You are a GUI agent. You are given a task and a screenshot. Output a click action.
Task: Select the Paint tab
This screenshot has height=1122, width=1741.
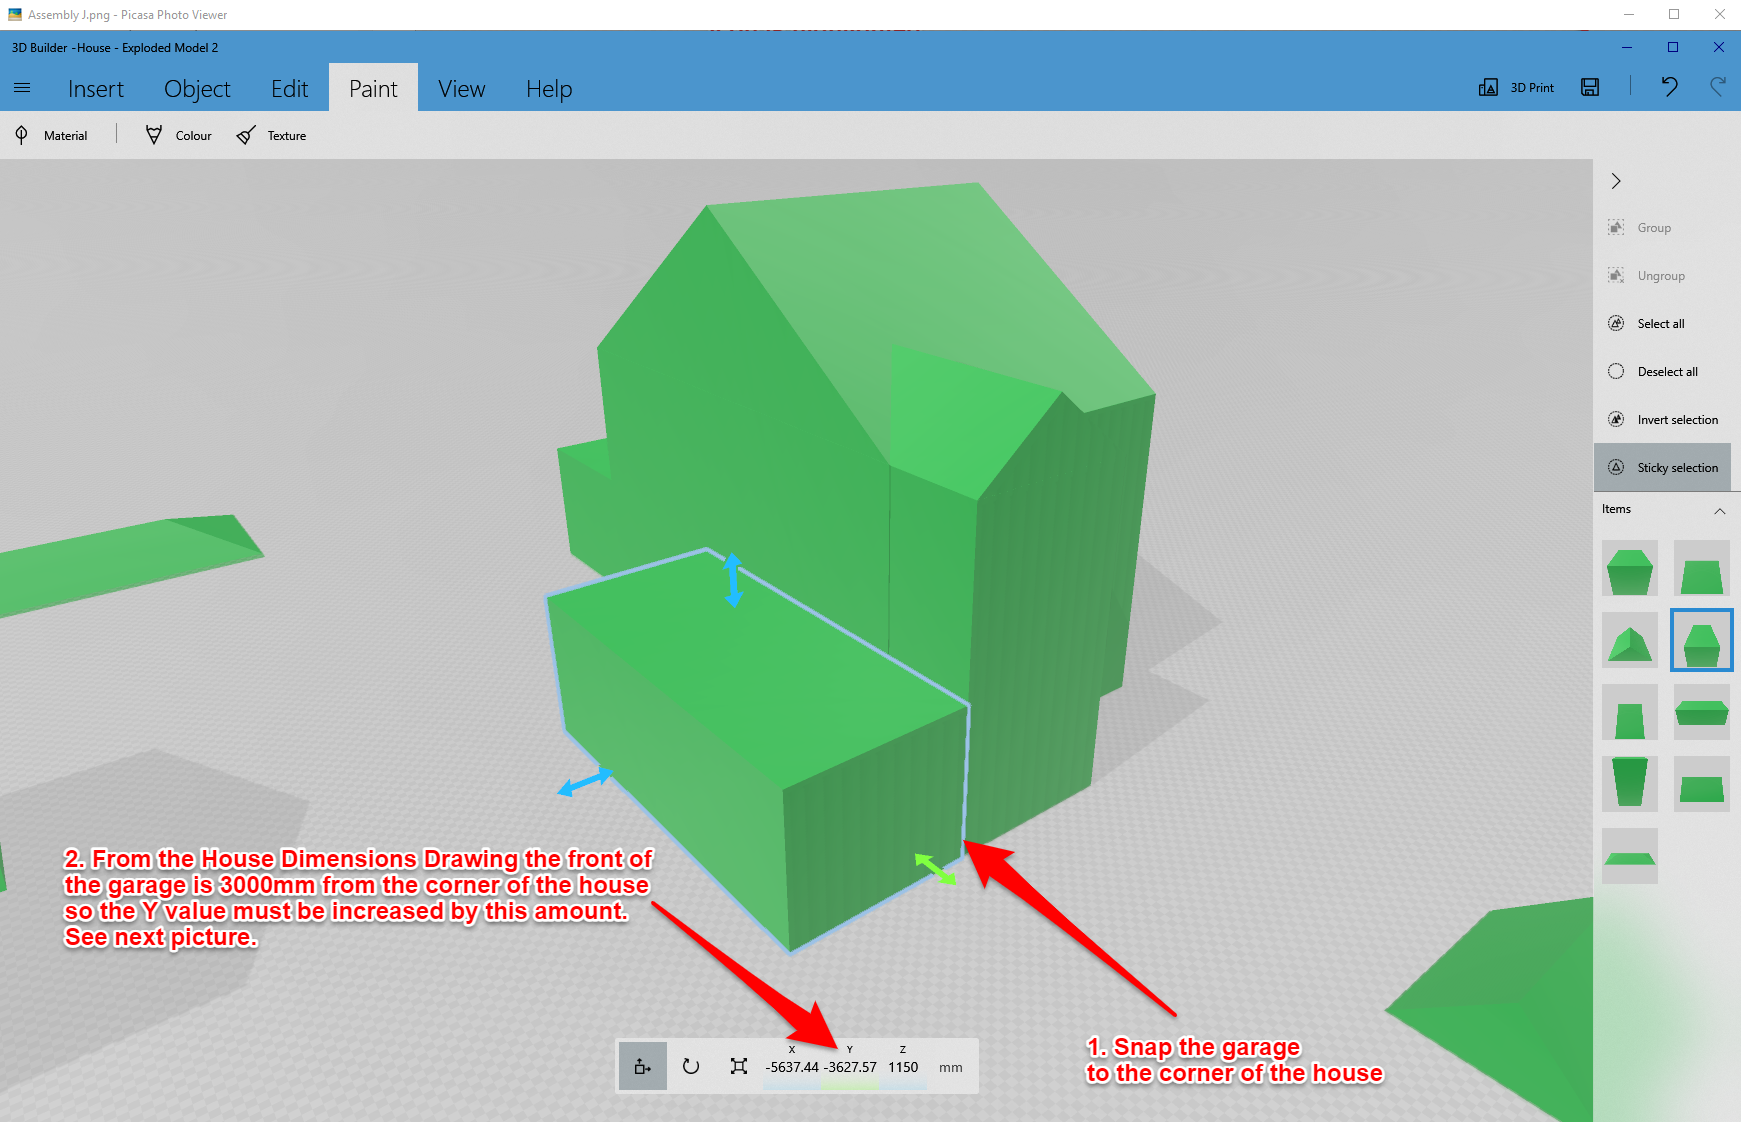373,89
